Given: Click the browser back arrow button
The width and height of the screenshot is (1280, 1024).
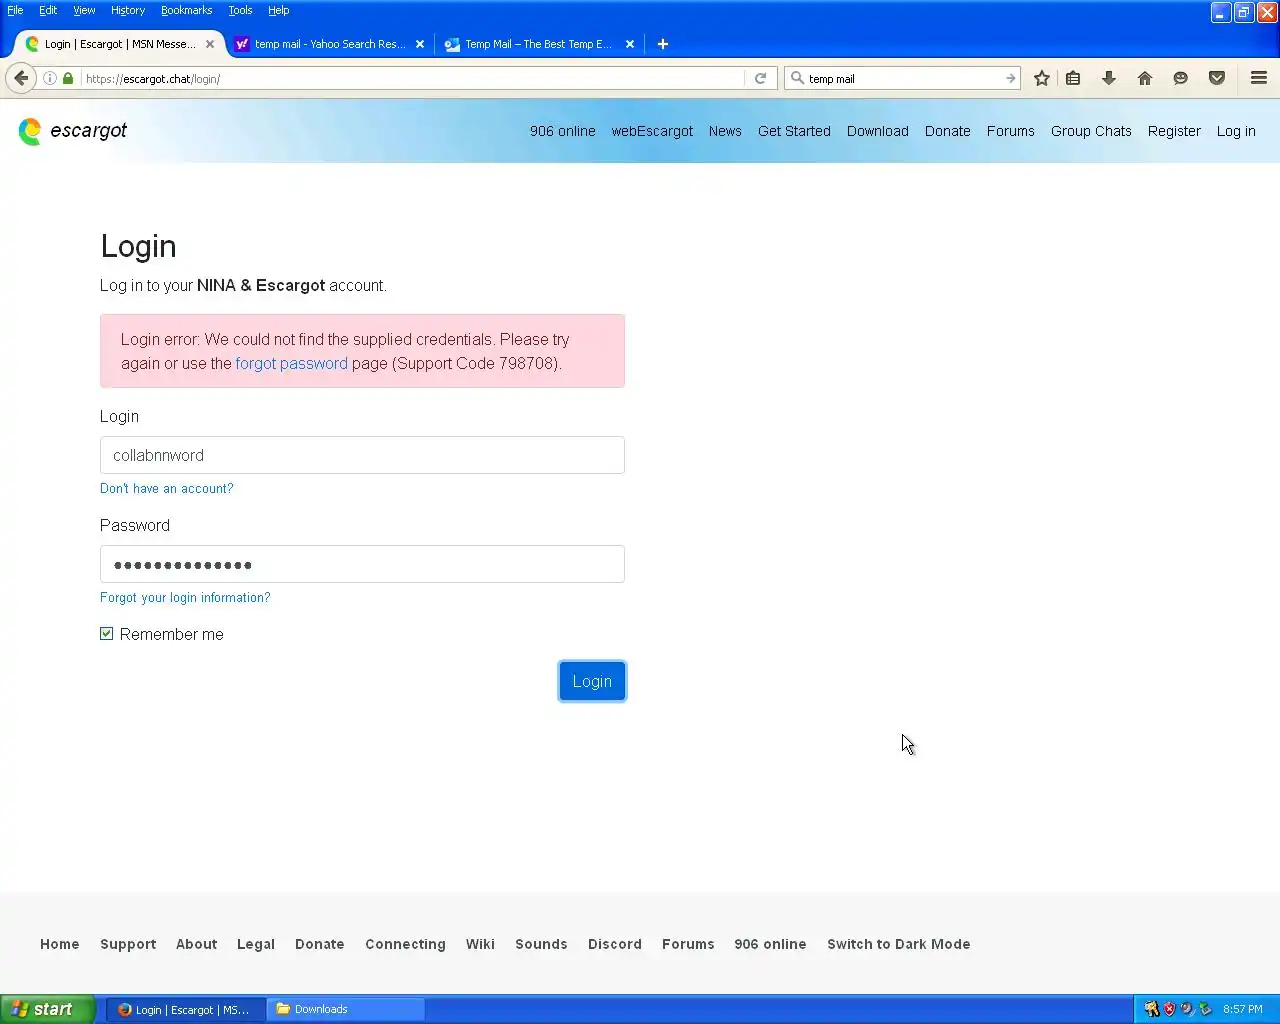Looking at the screenshot, I should click(21, 78).
